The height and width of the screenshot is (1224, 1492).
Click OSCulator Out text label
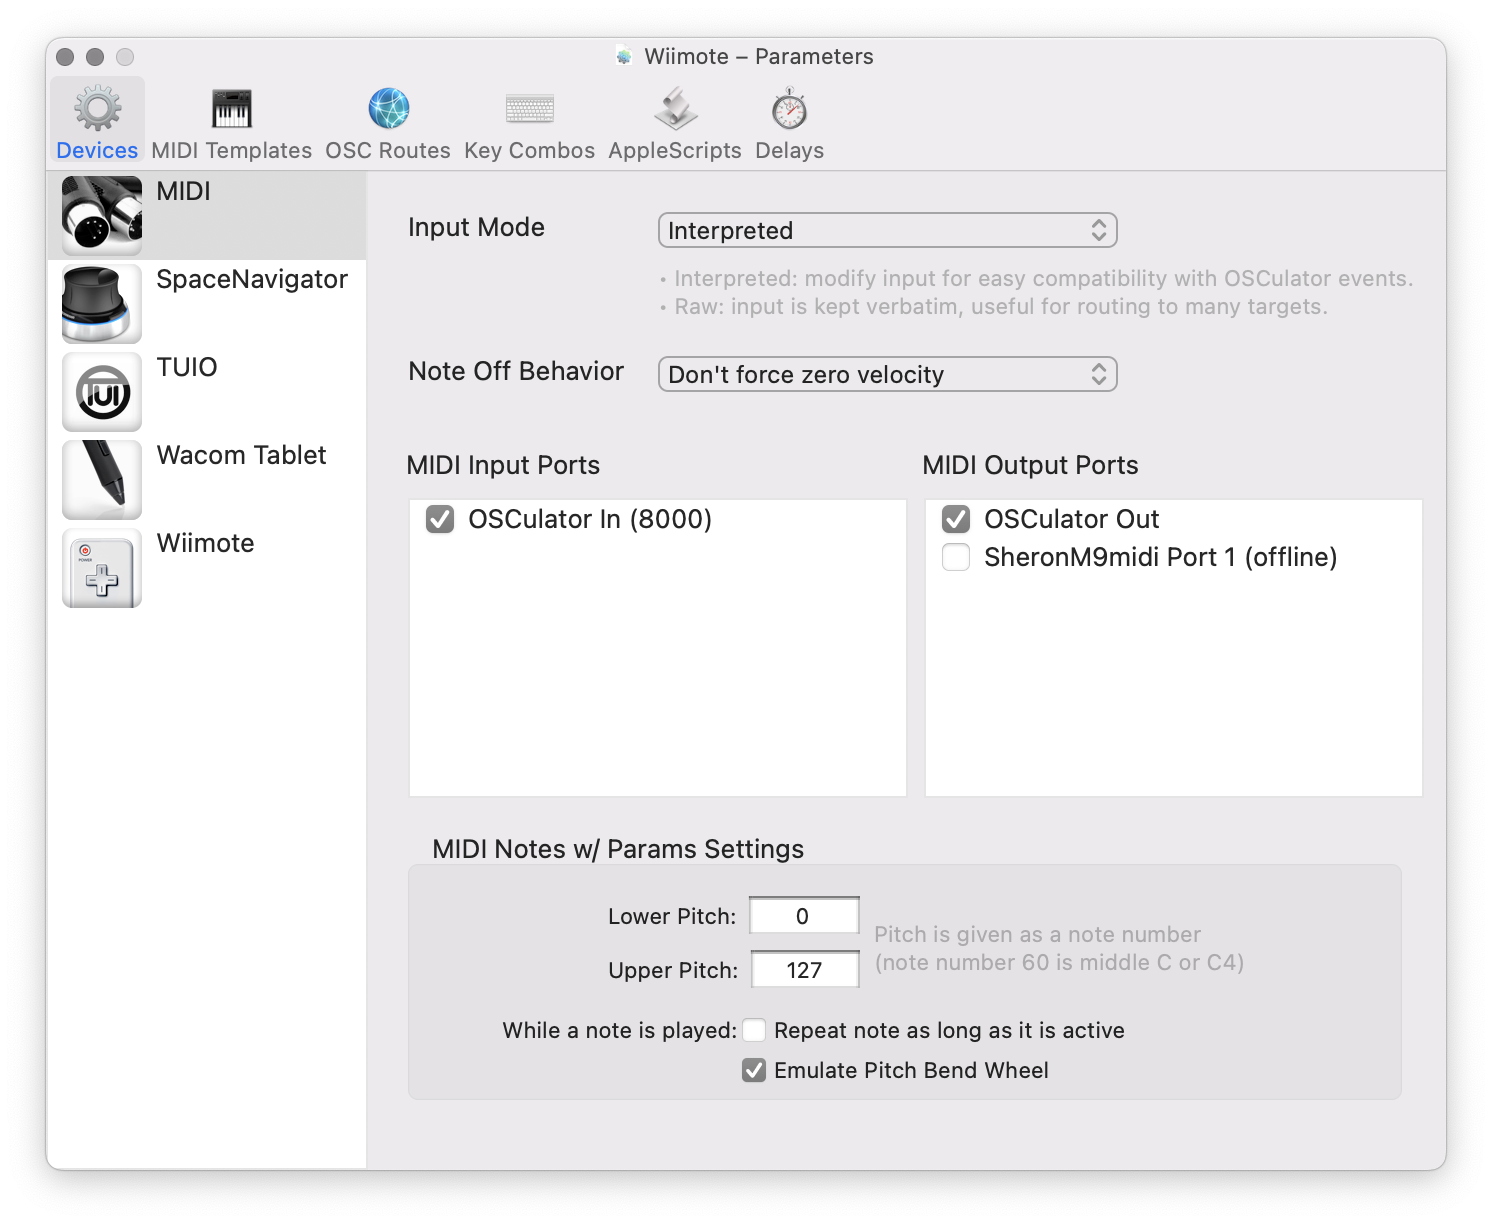(x=1071, y=519)
